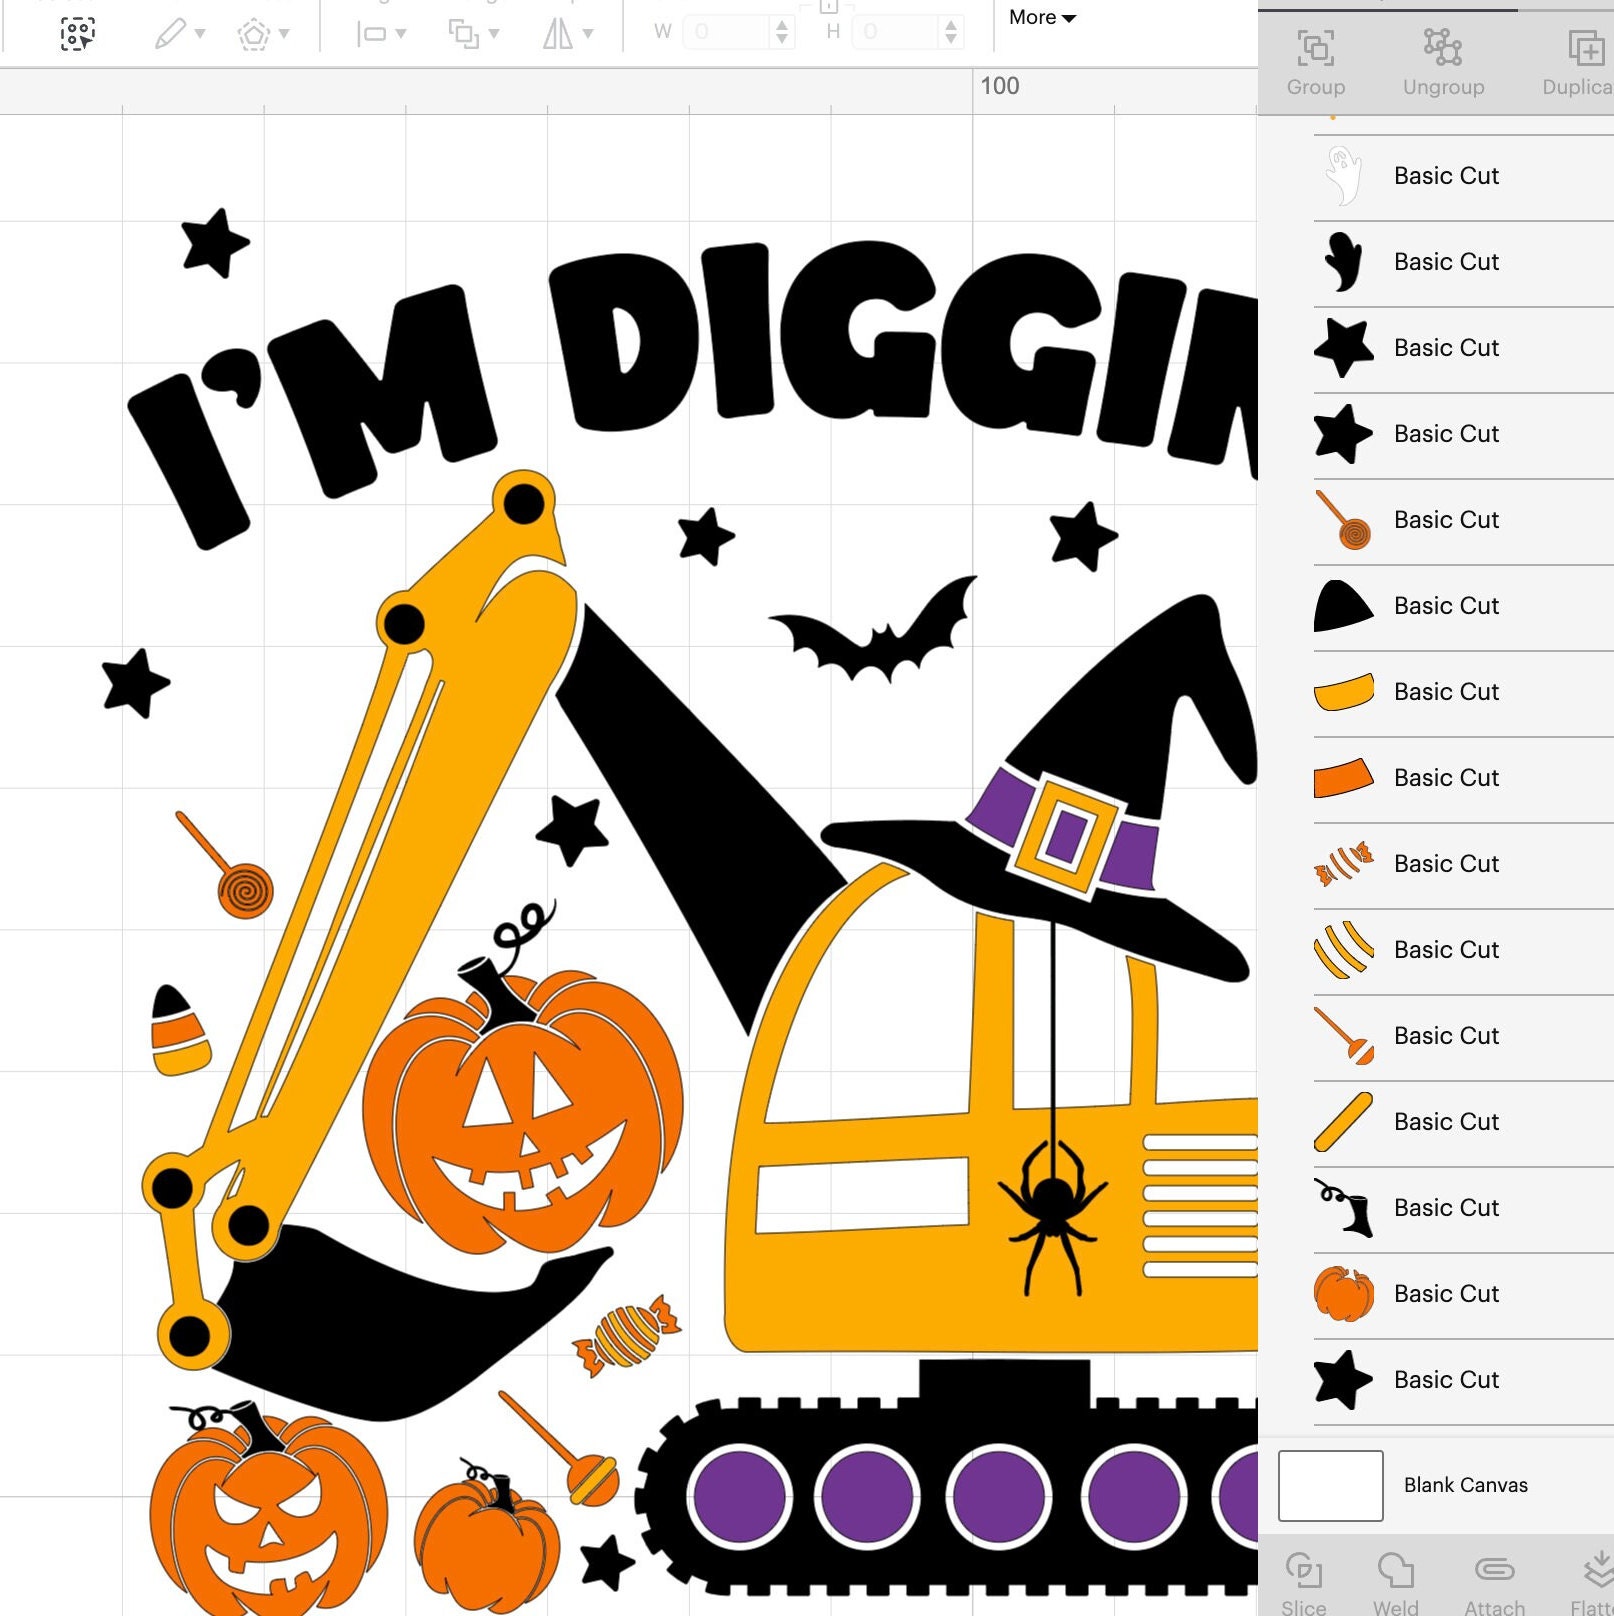Open the More menu
Image resolution: width=1614 pixels, height=1616 pixels.
pos(1042,16)
